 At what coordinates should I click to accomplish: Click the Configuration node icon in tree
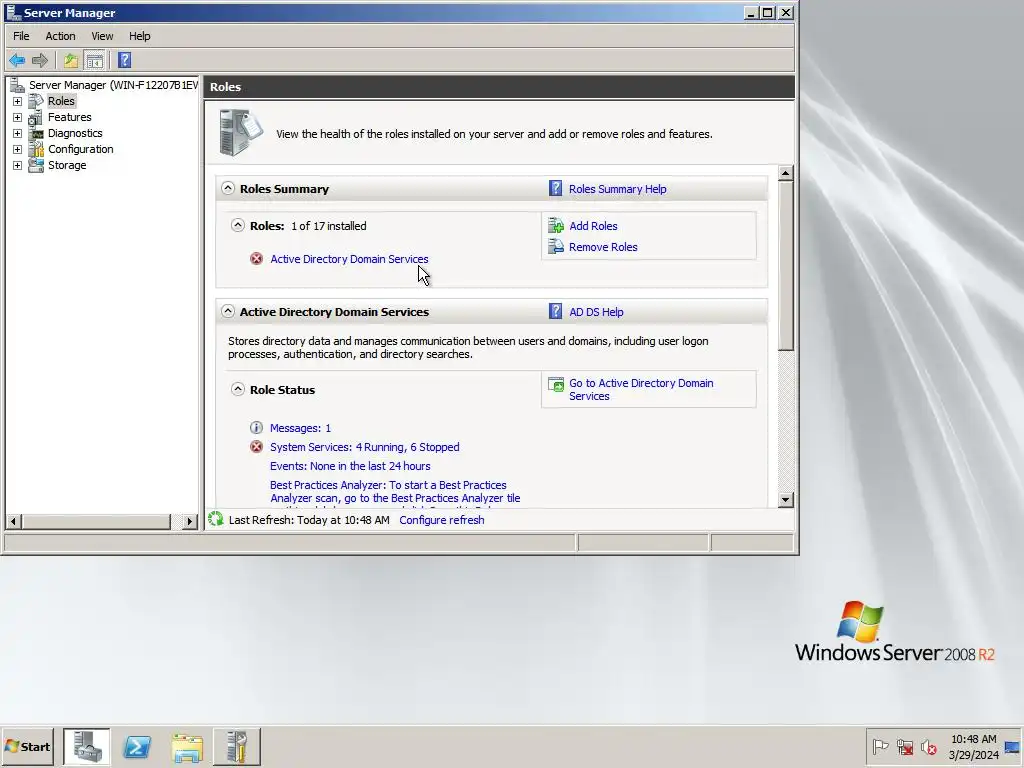click(37, 150)
